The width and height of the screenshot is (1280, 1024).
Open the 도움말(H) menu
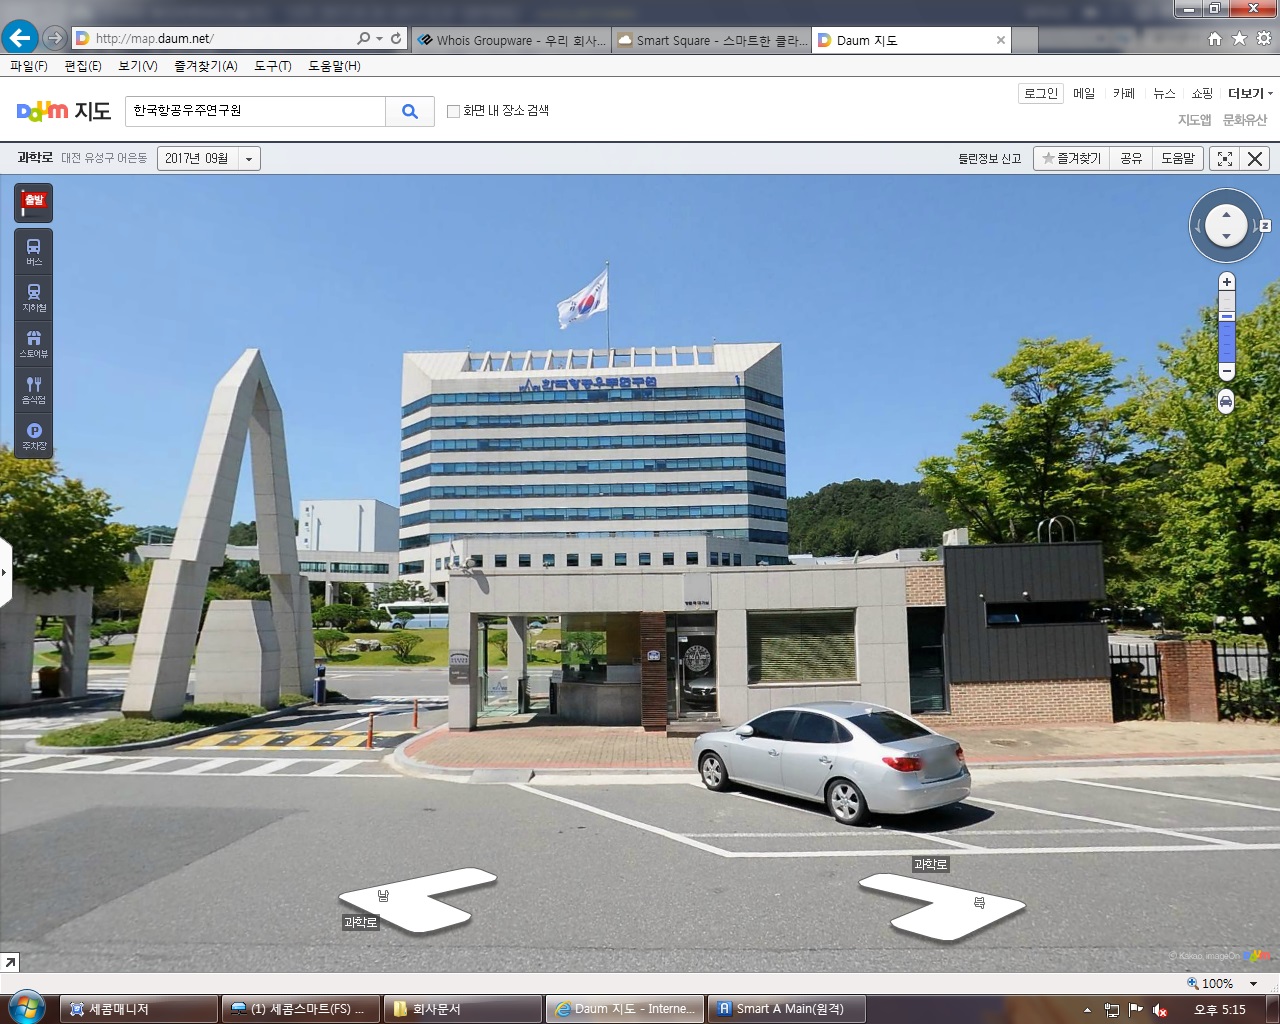[x=334, y=66]
